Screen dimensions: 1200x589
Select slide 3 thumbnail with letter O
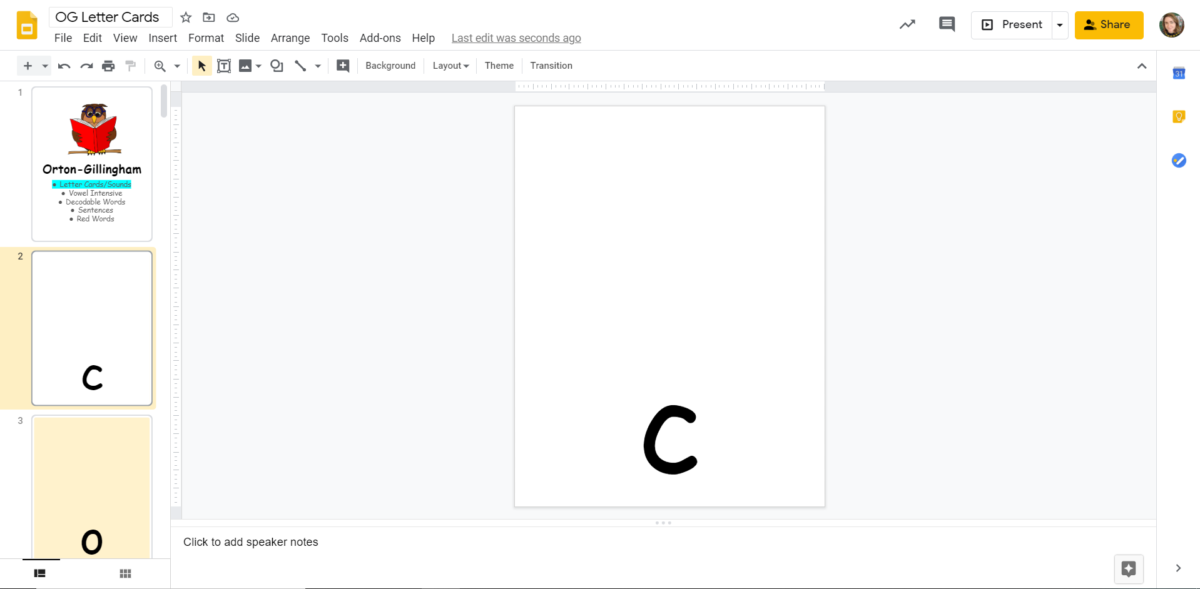[92, 487]
